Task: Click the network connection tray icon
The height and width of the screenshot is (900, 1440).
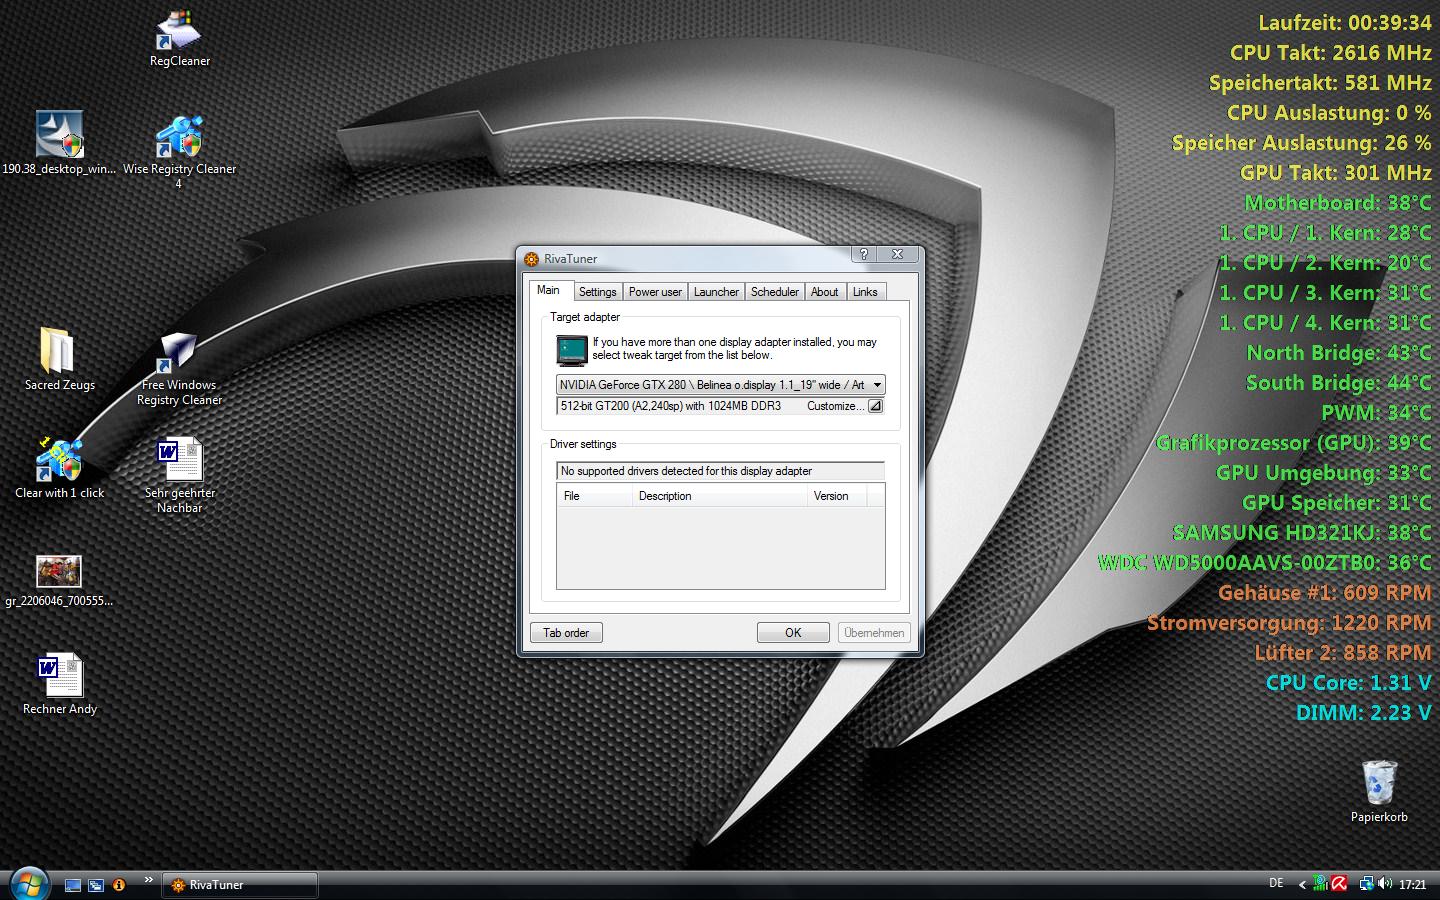Action: [1366, 884]
